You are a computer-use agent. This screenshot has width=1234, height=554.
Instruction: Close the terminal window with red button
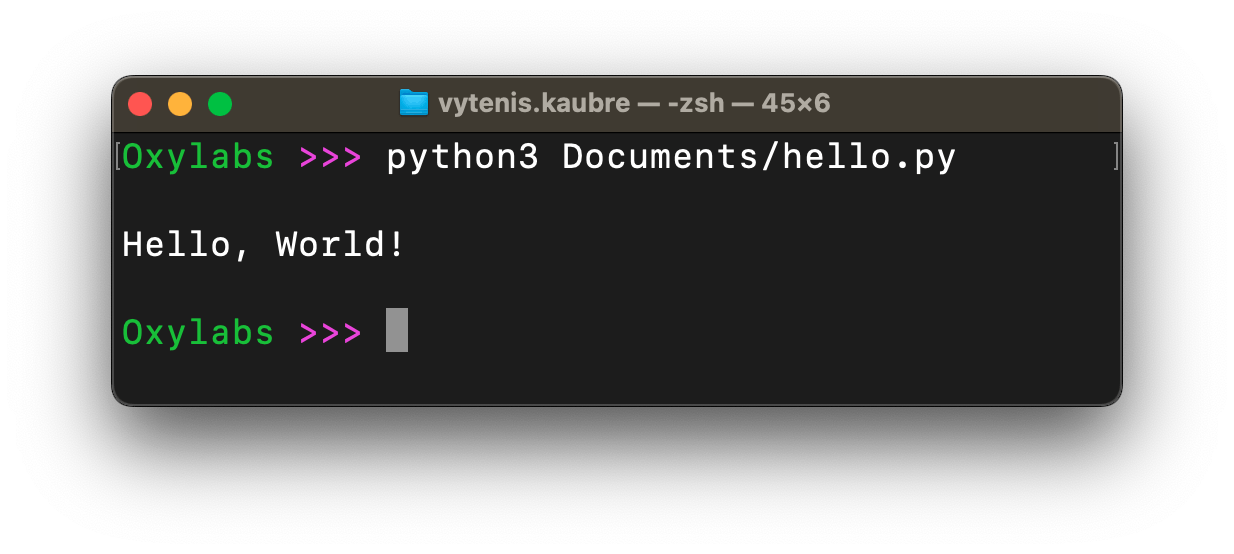140,103
